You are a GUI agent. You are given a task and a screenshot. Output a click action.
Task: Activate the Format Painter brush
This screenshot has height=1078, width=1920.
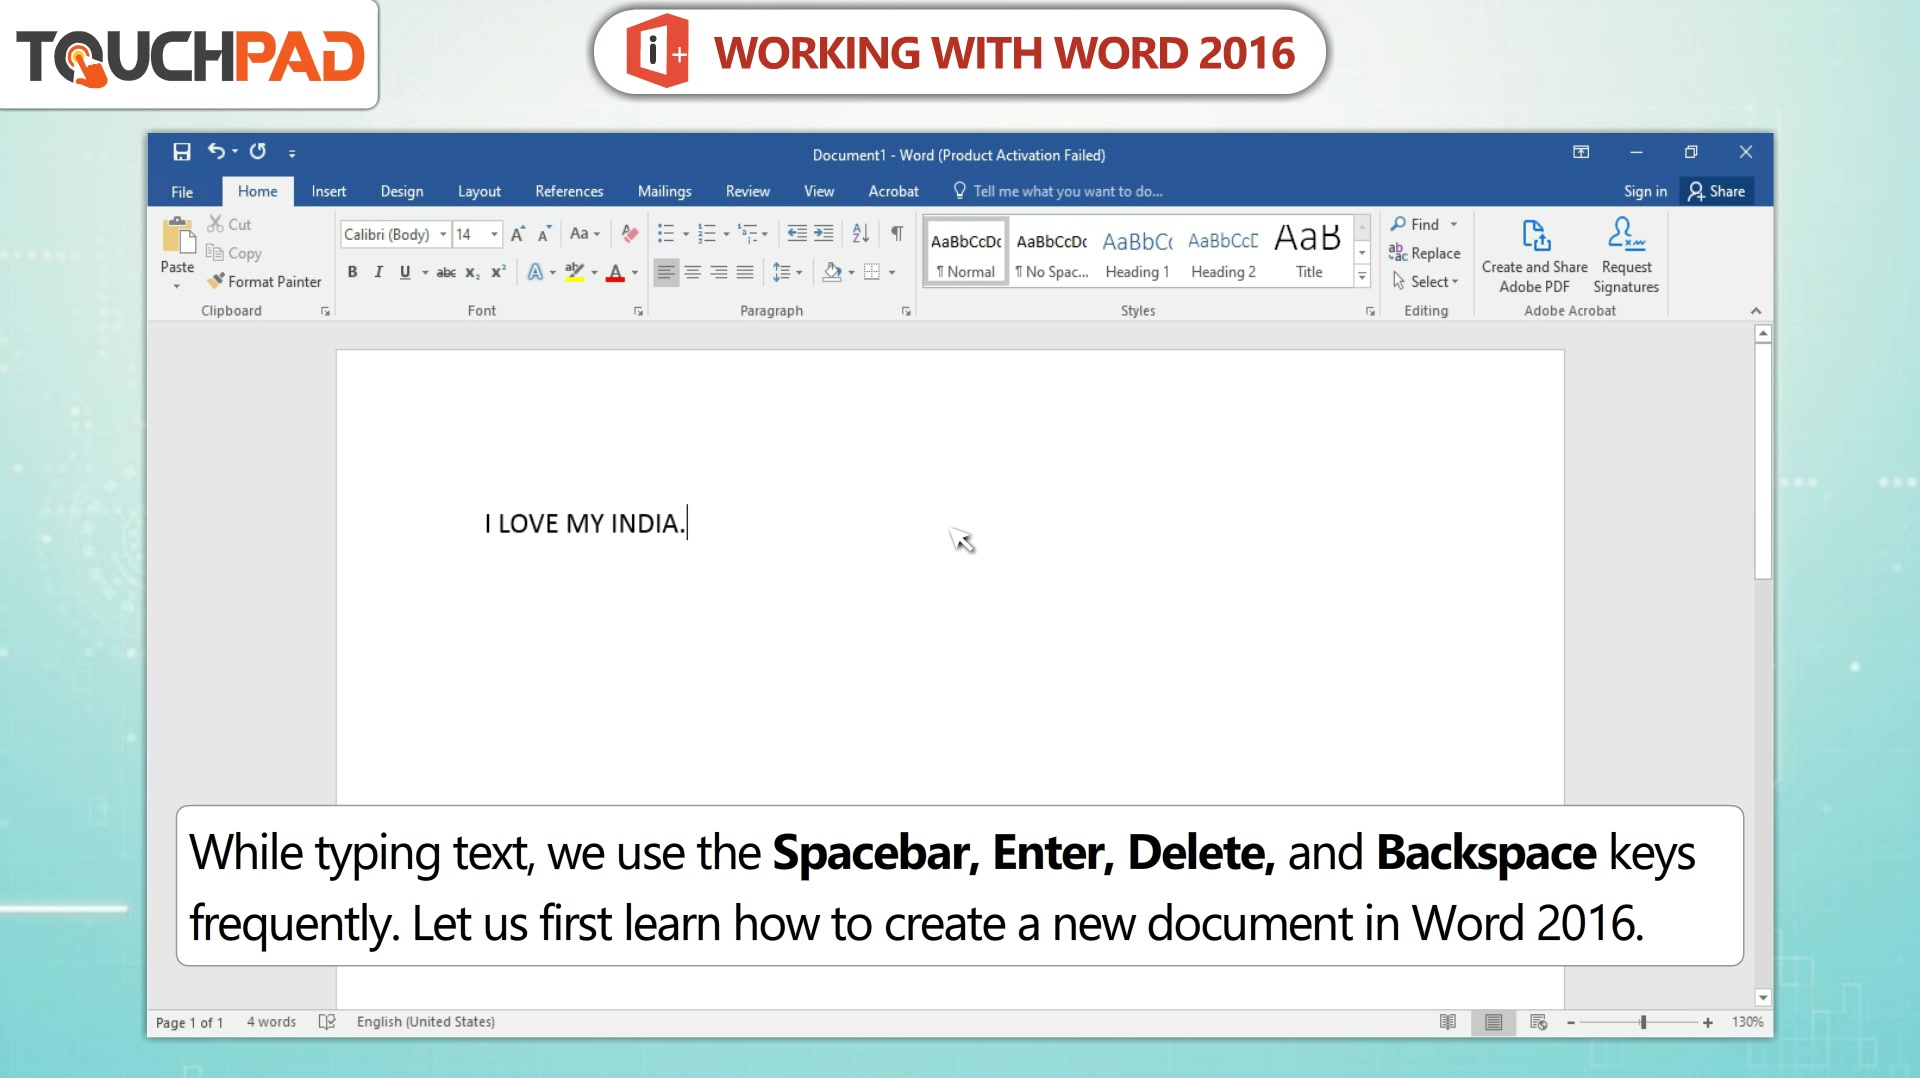265,282
